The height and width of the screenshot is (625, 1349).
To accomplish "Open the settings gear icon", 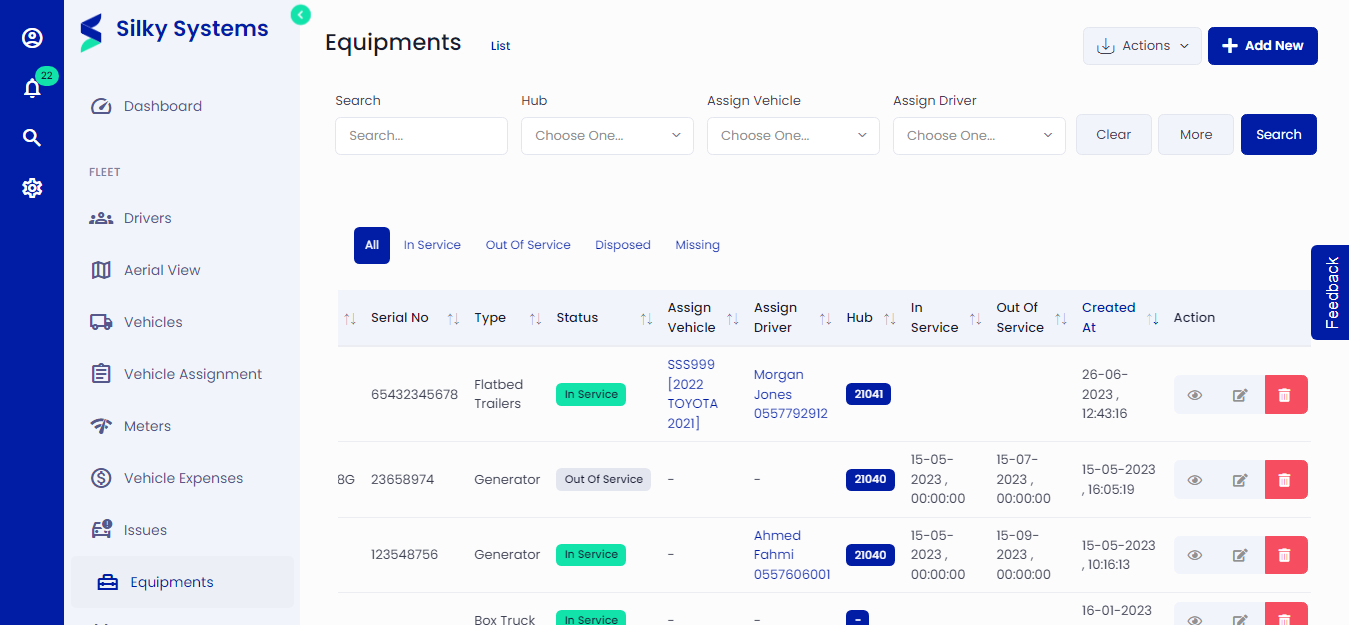I will click(x=32, y=188).
